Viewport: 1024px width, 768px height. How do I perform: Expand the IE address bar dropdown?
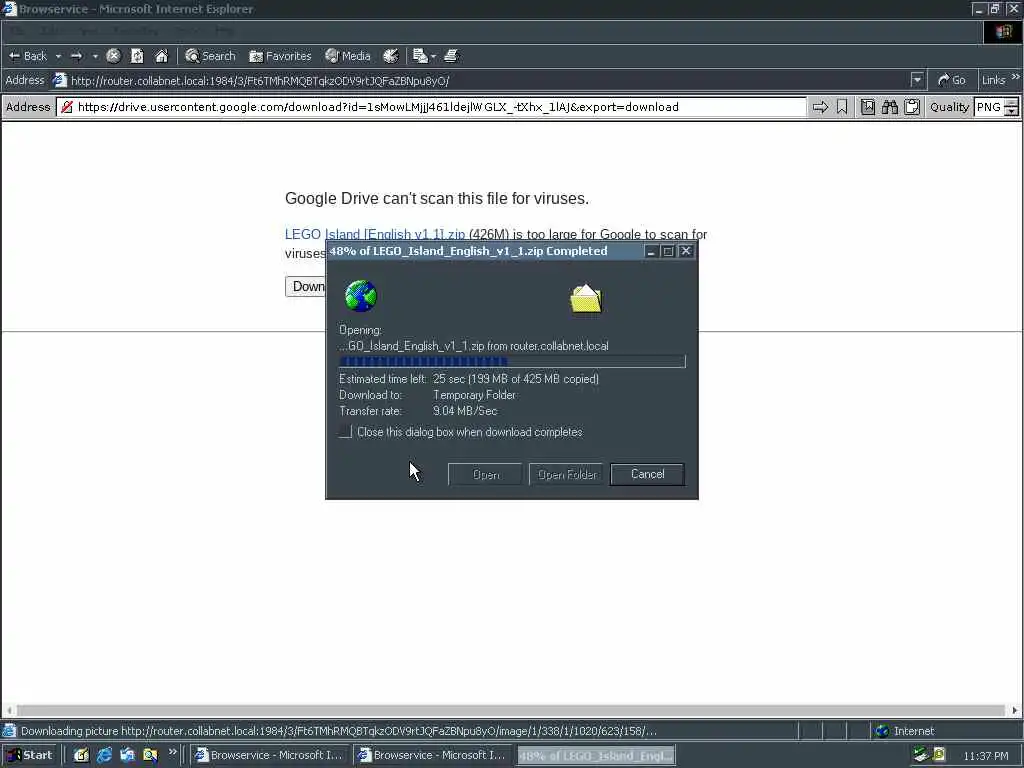coord(917,80)
